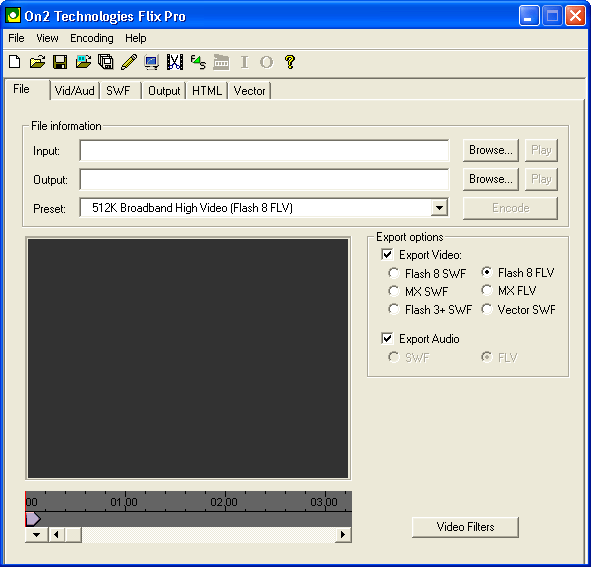Click the computer monitor icon in toolbar
Screen dimensions: 591x567
[152, 62]
